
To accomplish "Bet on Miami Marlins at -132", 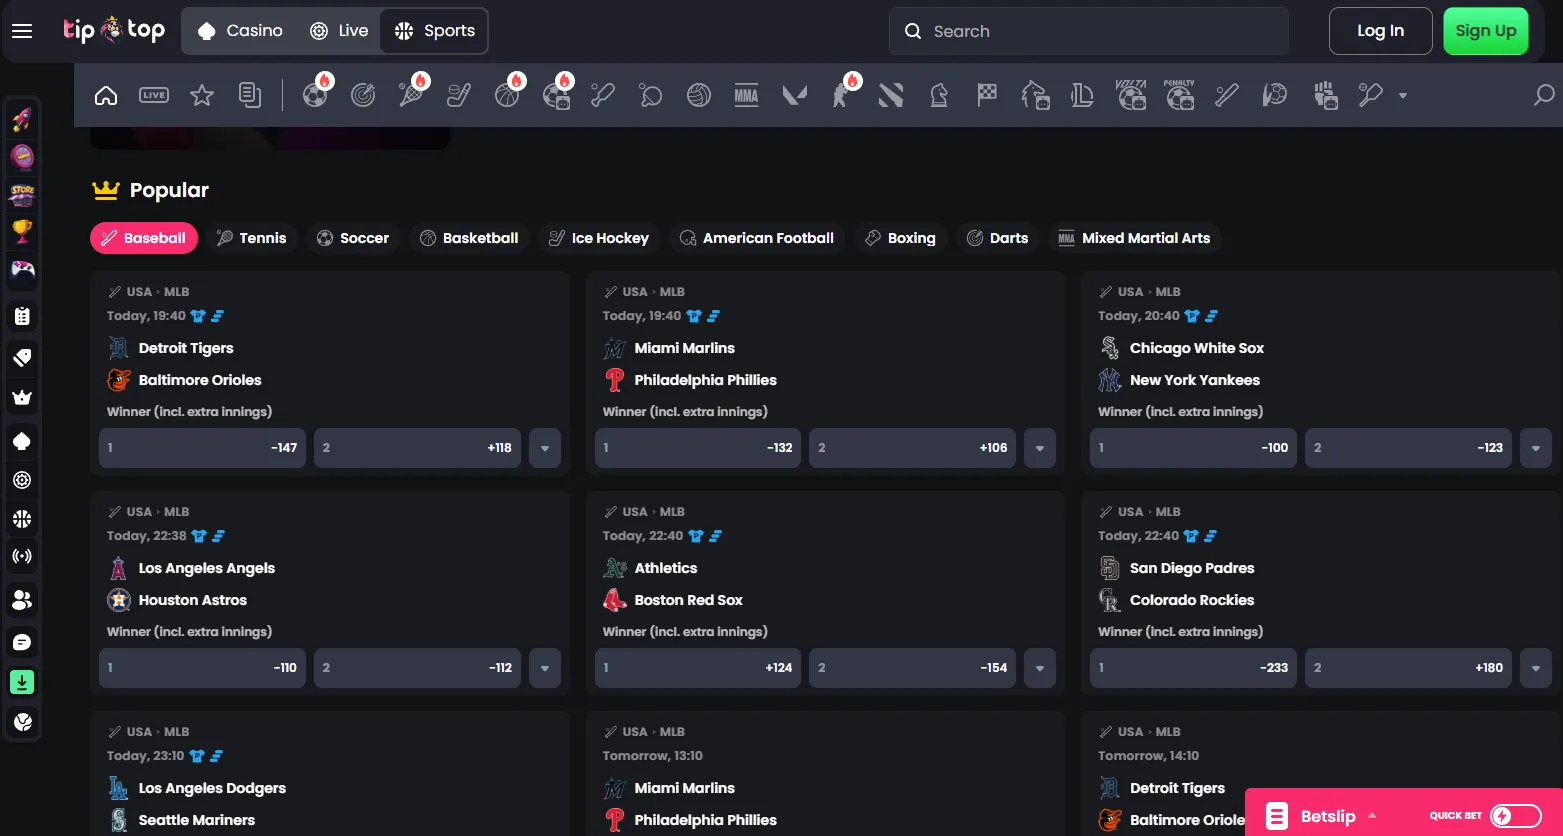I will (698, 448).
